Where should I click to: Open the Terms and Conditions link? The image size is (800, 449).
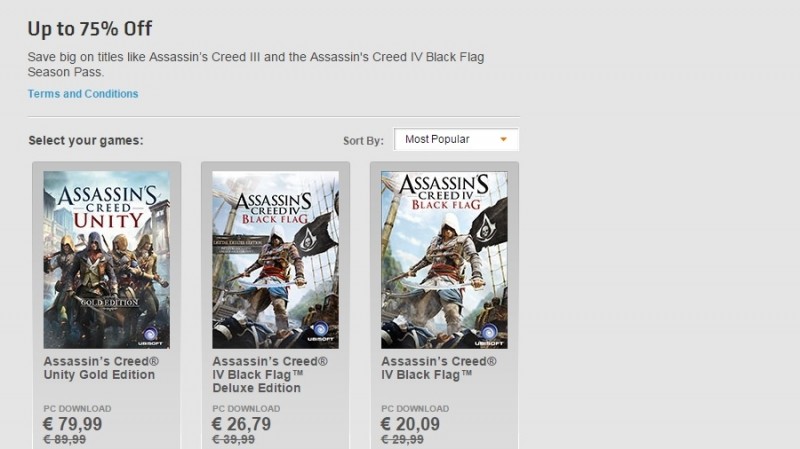tap(83, 94)
